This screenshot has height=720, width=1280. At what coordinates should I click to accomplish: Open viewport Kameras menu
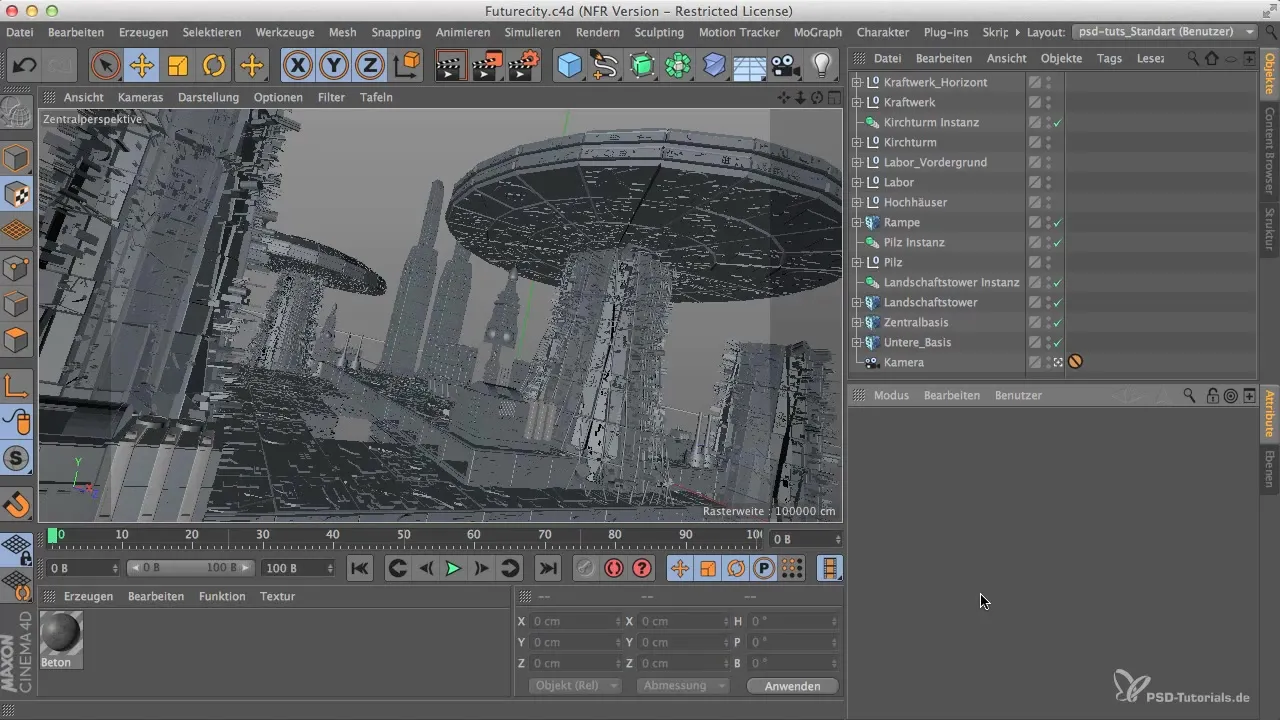click(x=140, y=97)
